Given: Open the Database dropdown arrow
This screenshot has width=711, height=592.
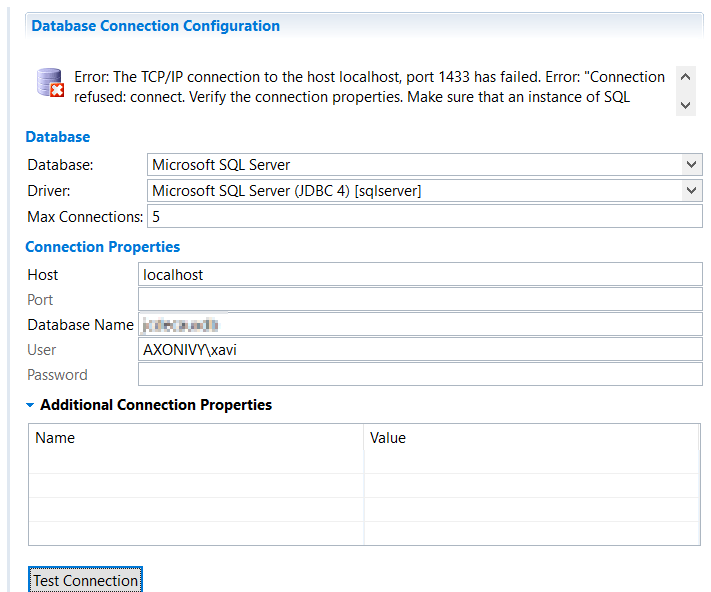Looking at the screenshot, I should (x=691, y=165).
